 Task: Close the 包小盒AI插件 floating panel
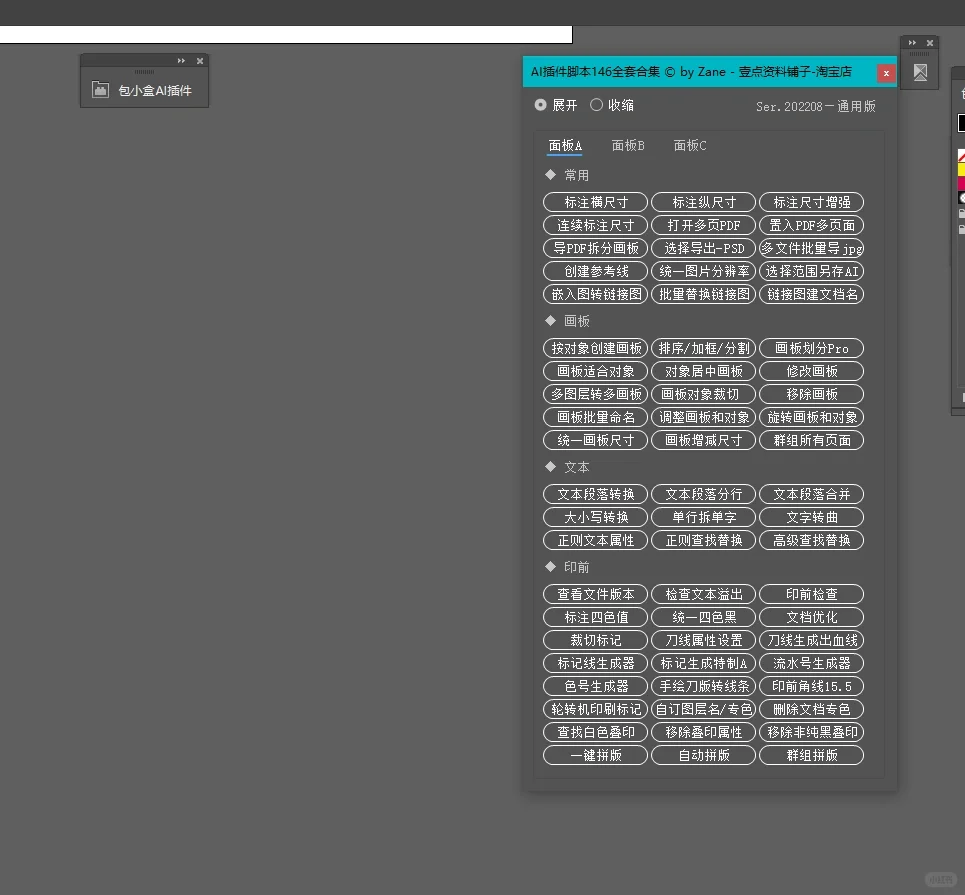200,60
